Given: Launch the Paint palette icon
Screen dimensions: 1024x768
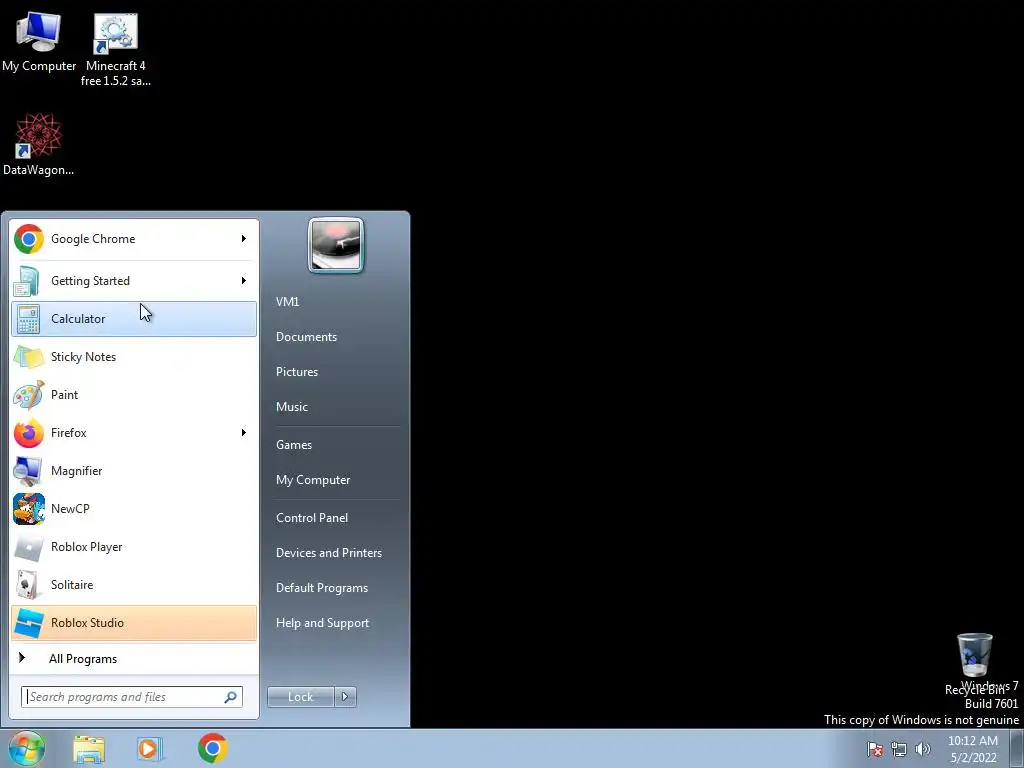Looking at the screenshot, I should [28, 395].
